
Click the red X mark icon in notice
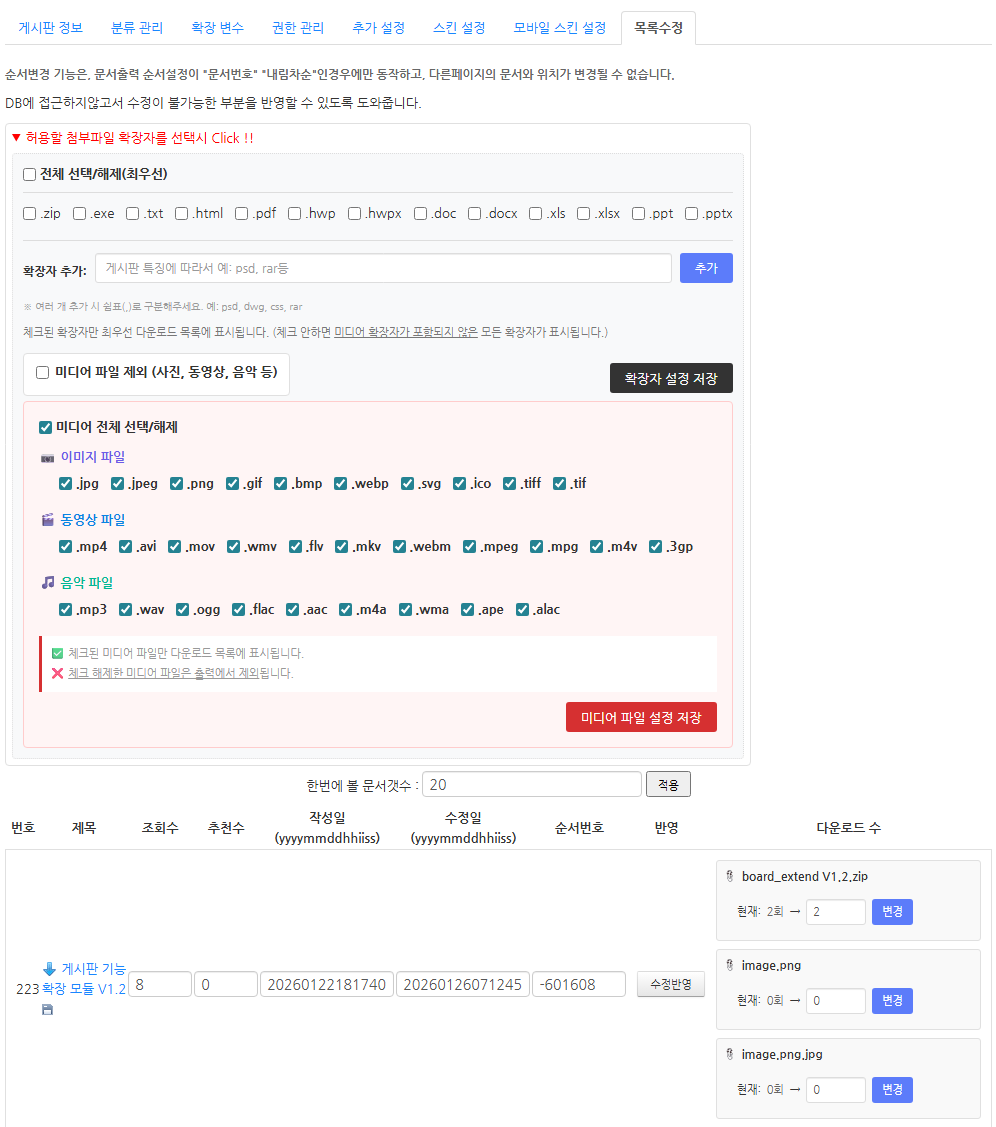(57, 673)
